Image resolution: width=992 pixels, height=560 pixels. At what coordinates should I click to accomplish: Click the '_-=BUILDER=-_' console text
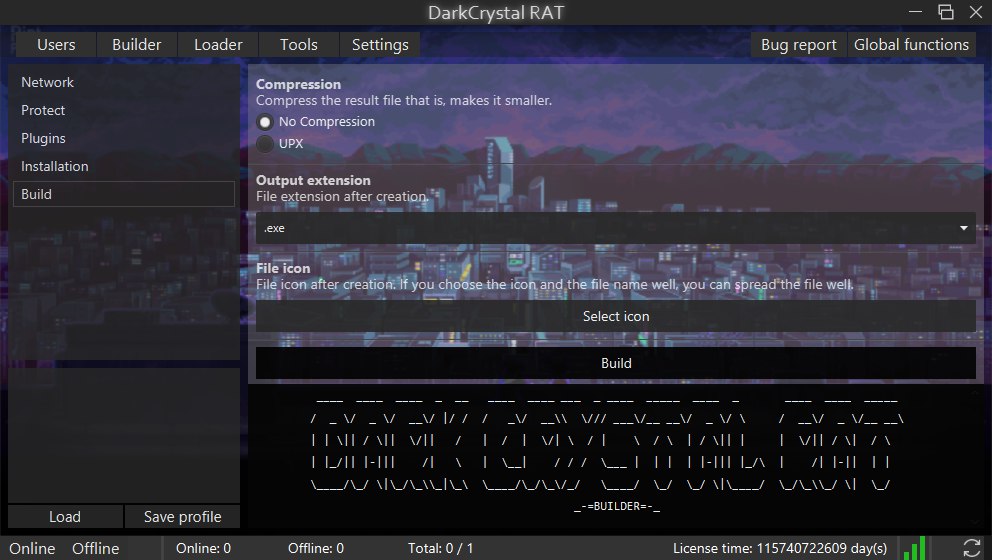coord(617,506)
